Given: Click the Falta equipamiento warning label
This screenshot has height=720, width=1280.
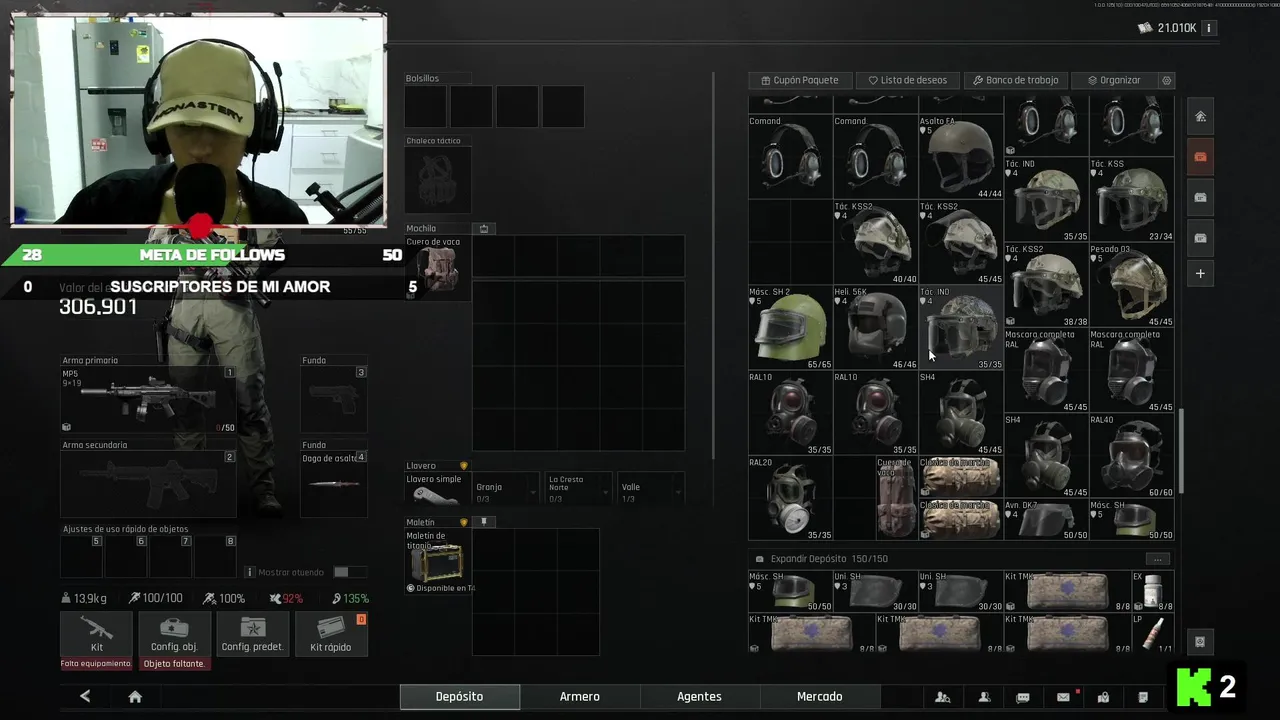Looking at the screenshot, I should click(x=96, y=664).
